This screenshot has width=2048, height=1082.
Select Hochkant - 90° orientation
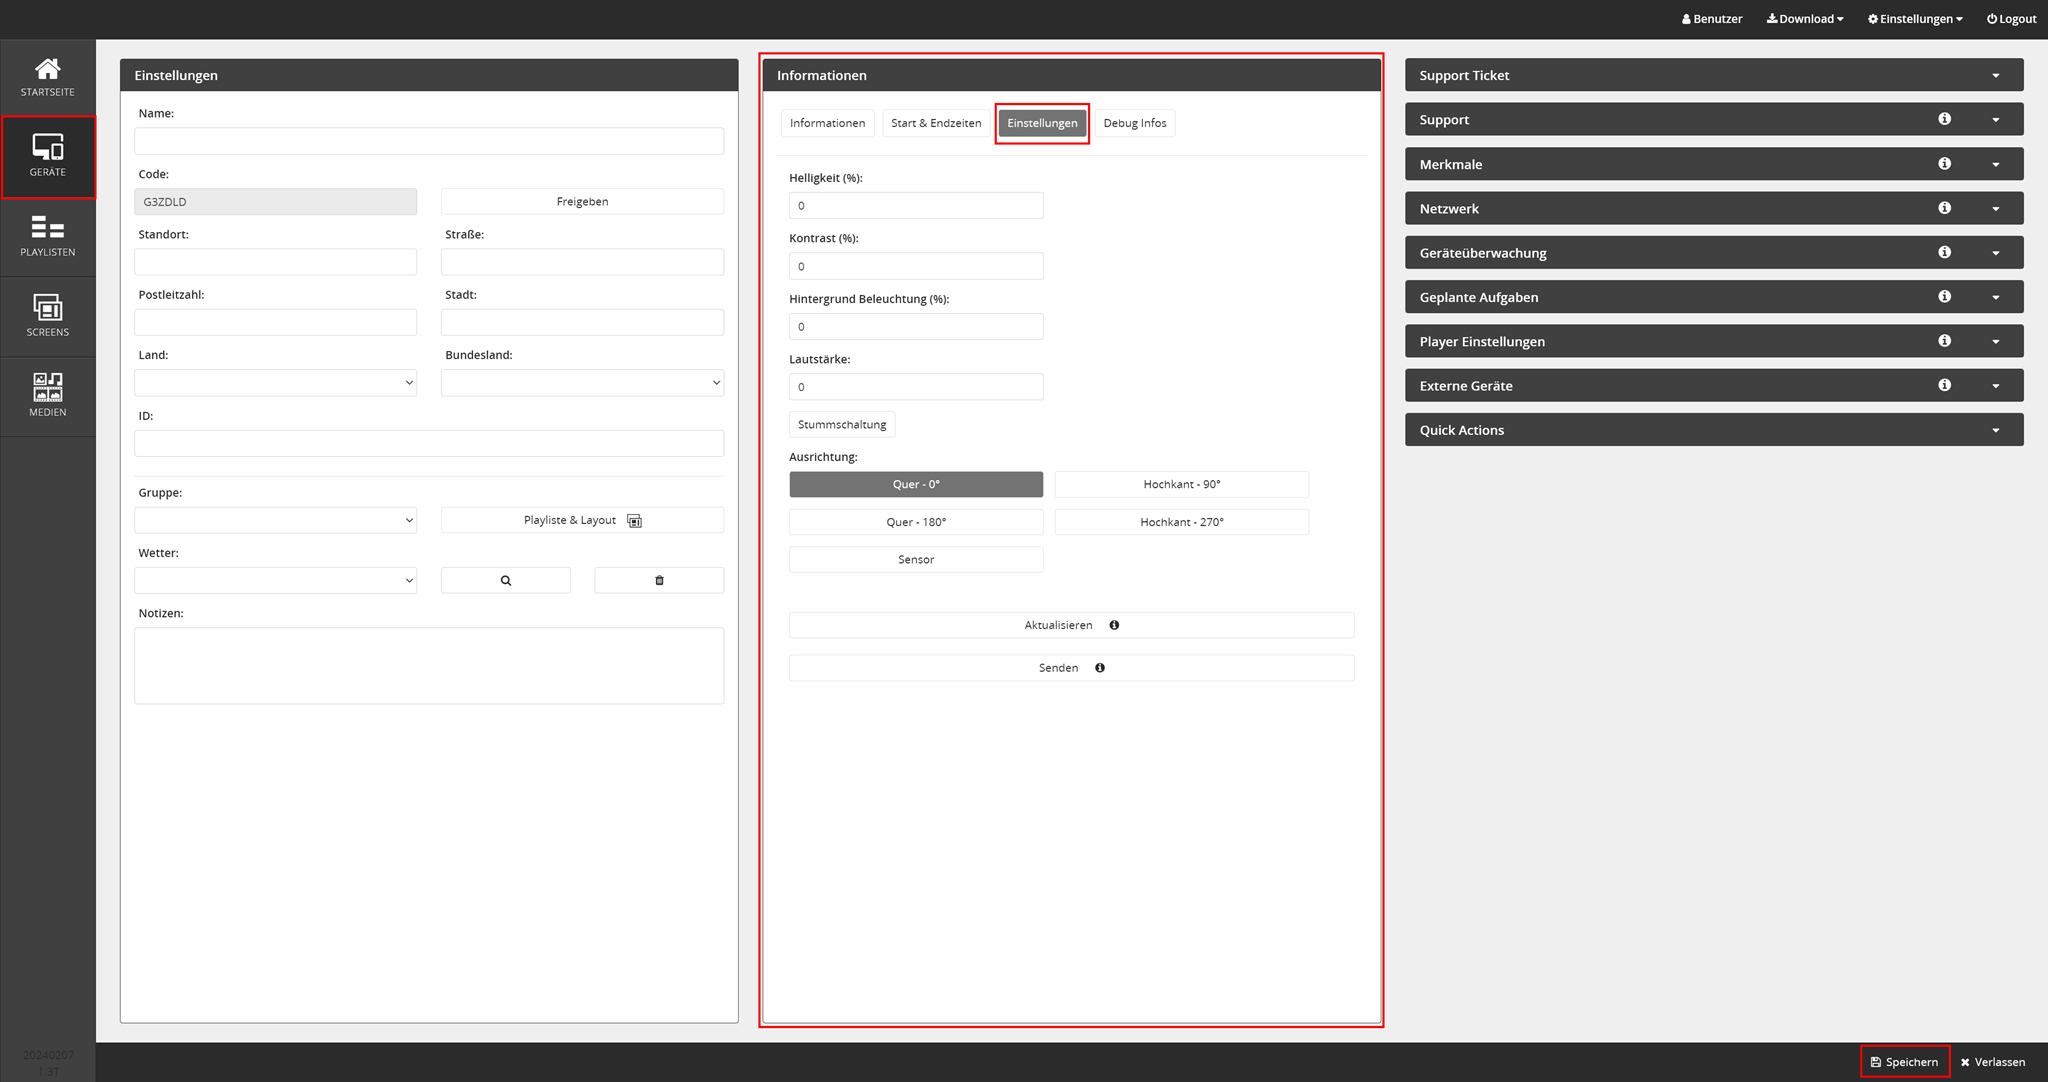pyautogui.click(x=1181, y=484)
